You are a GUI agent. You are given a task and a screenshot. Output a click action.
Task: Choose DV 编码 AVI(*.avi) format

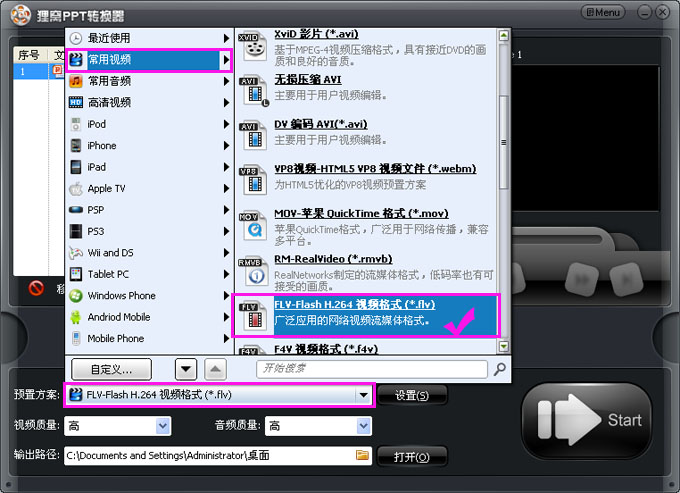[320, 124]
